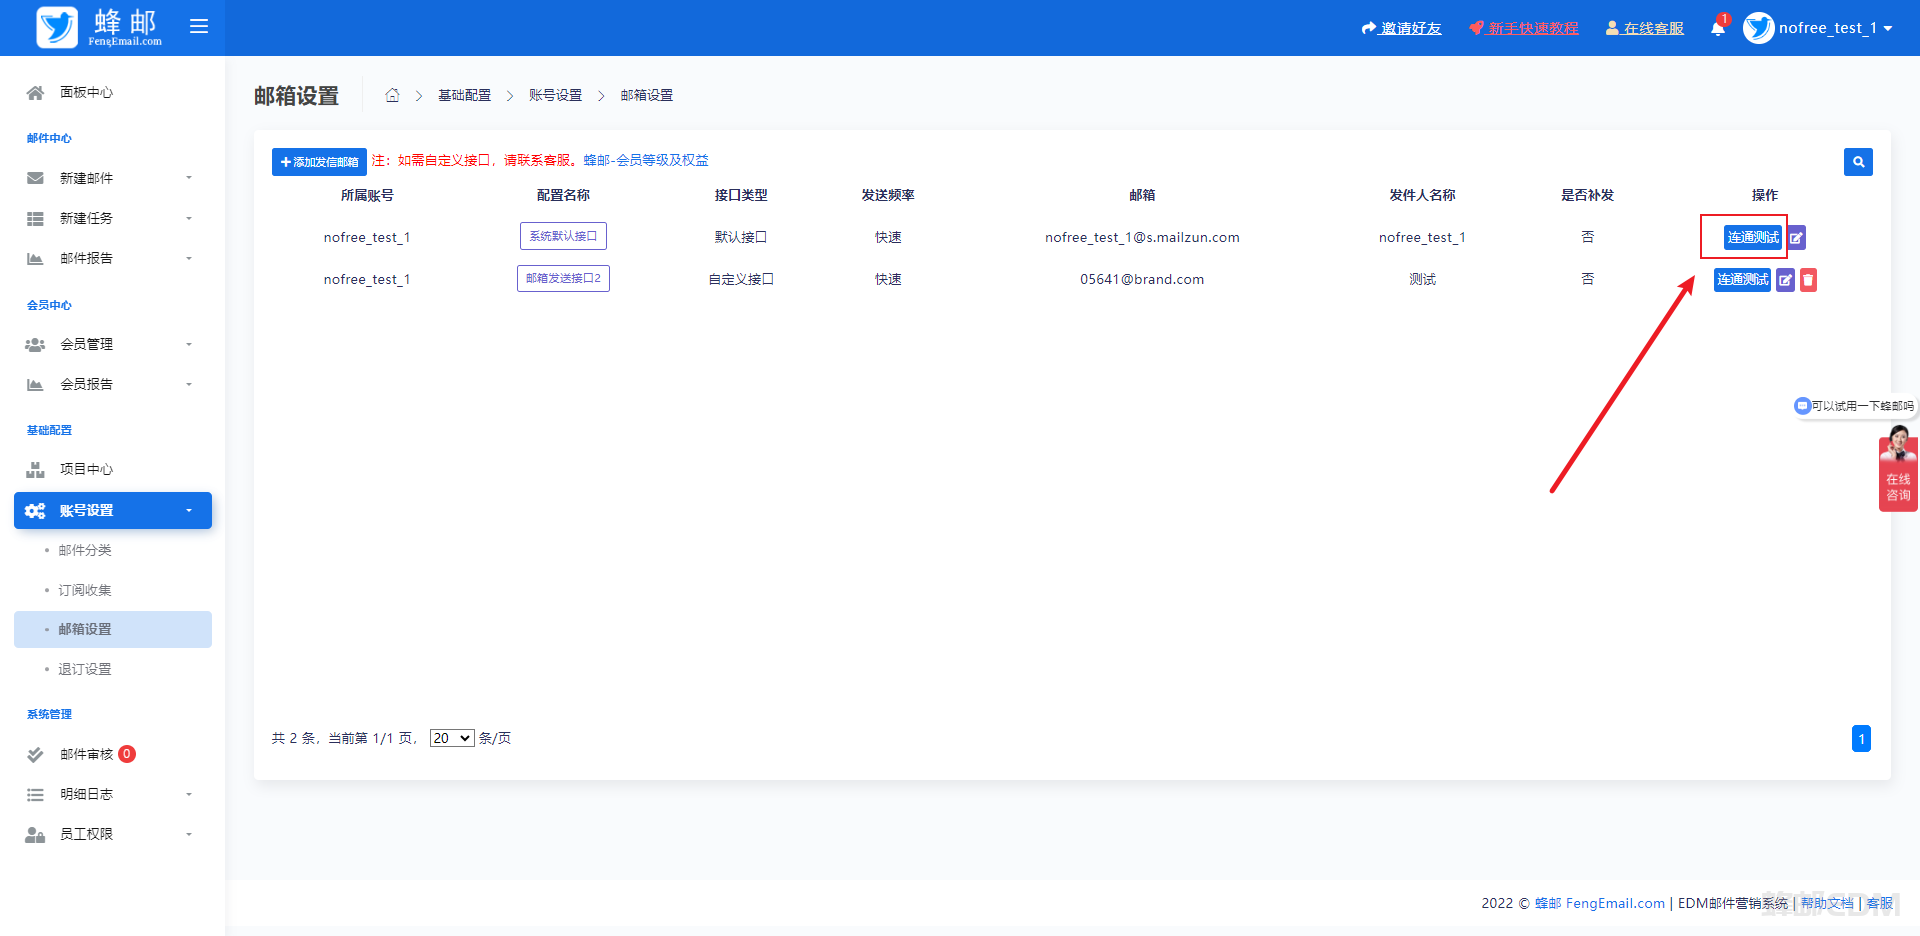Open the notification bell icon
This screenshot has width=1920, height=936.
point(1717,28)
